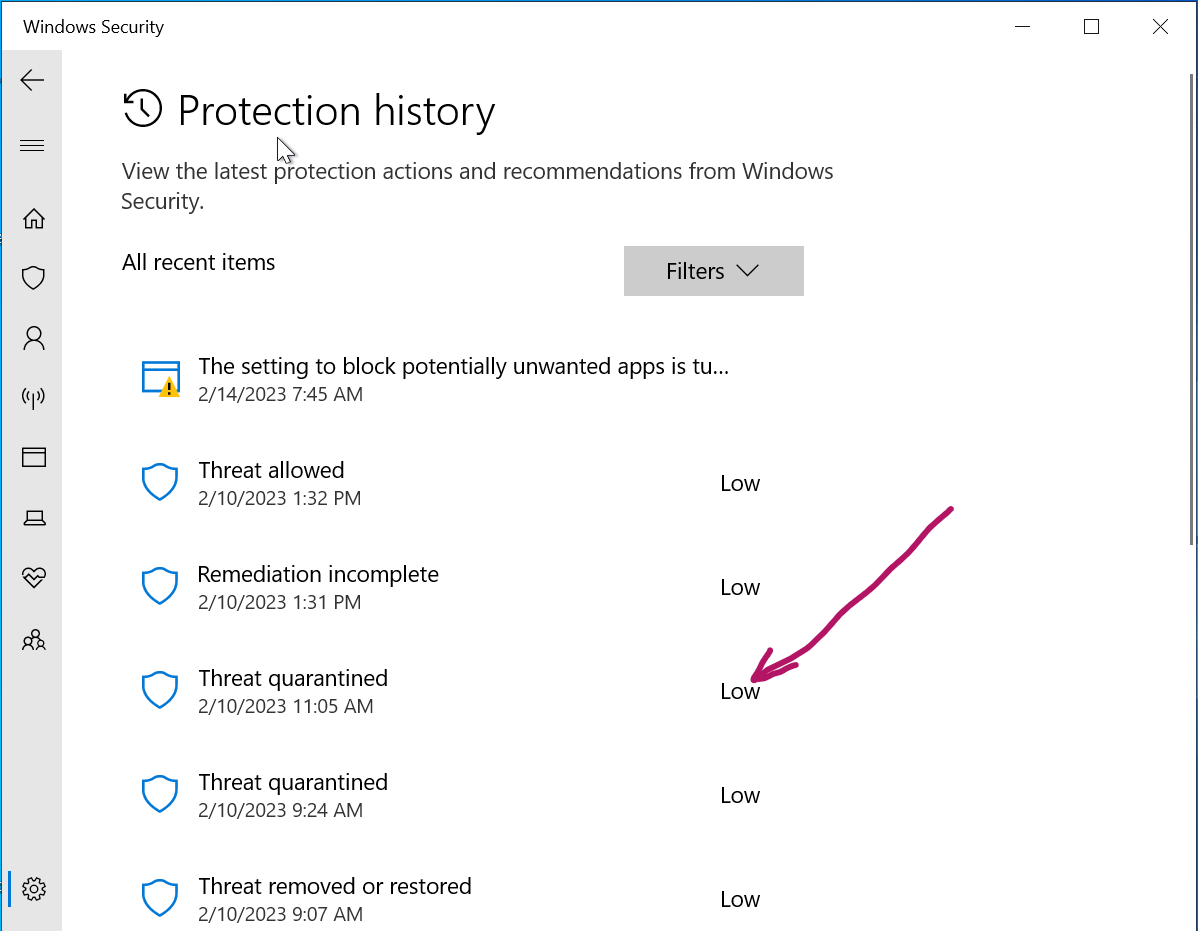Open Firewall & network protection icon
This screenshot has height=931, width=1198.
[x=34, y=398]
